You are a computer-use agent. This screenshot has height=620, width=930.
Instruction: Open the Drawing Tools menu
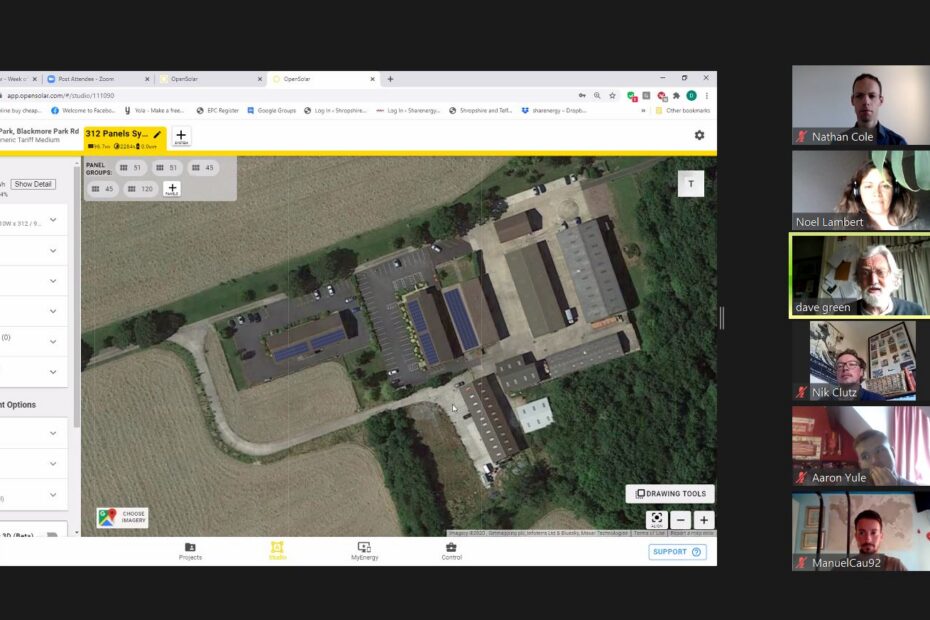coord(670,493)
